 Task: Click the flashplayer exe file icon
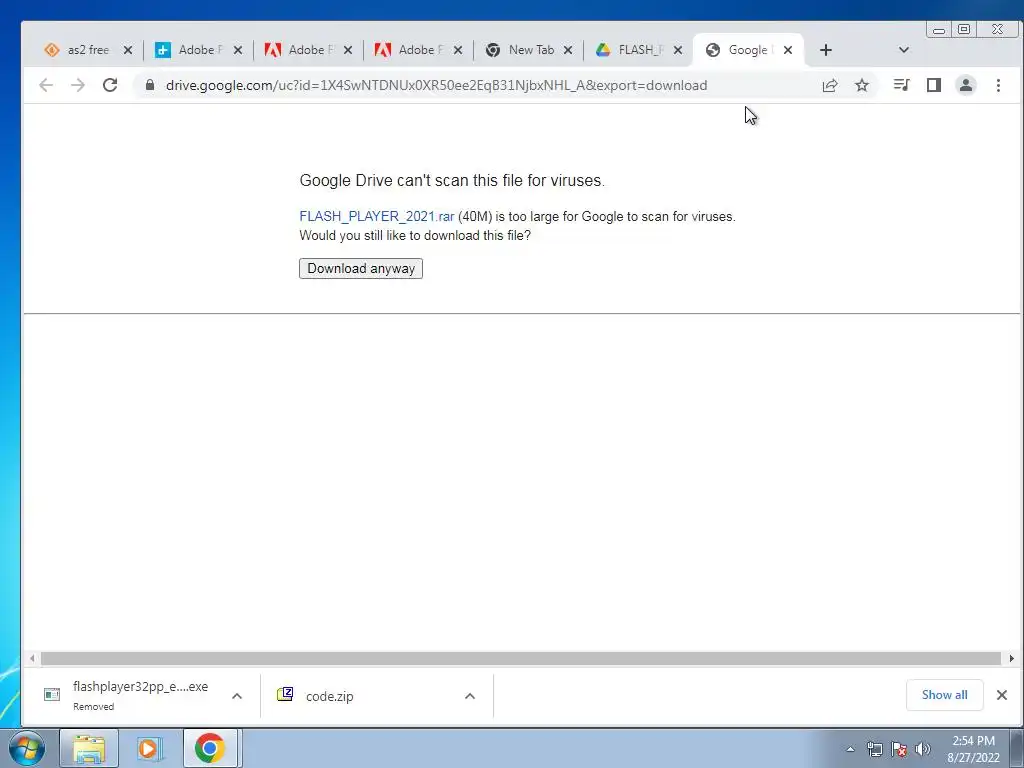click(52, 694)
